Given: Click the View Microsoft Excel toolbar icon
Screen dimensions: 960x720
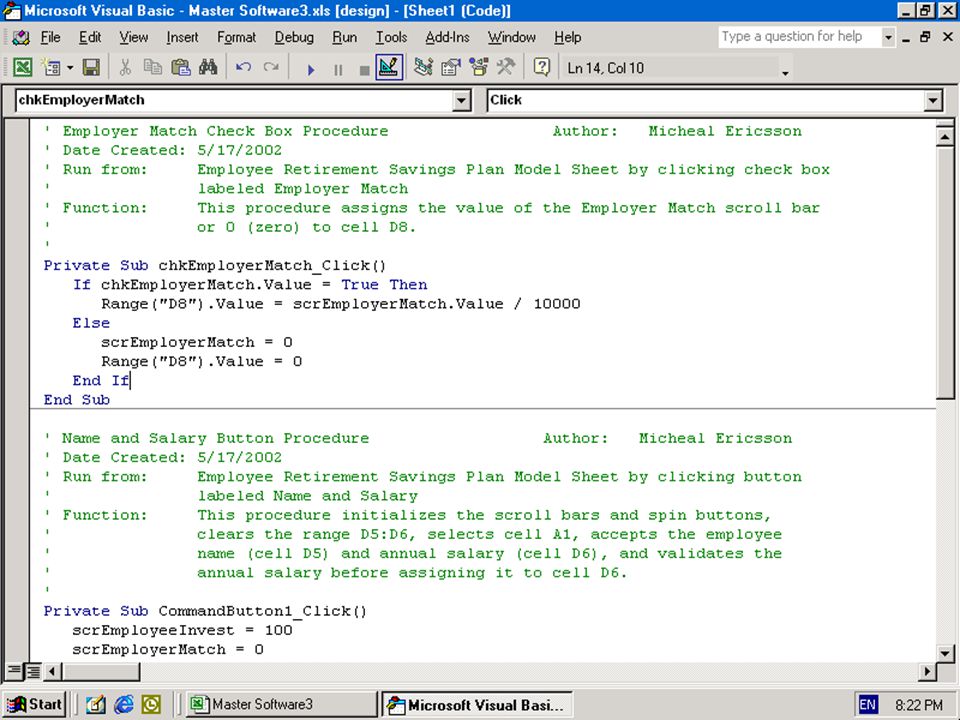Looking at the screenshot, I should tap(23, 67).
